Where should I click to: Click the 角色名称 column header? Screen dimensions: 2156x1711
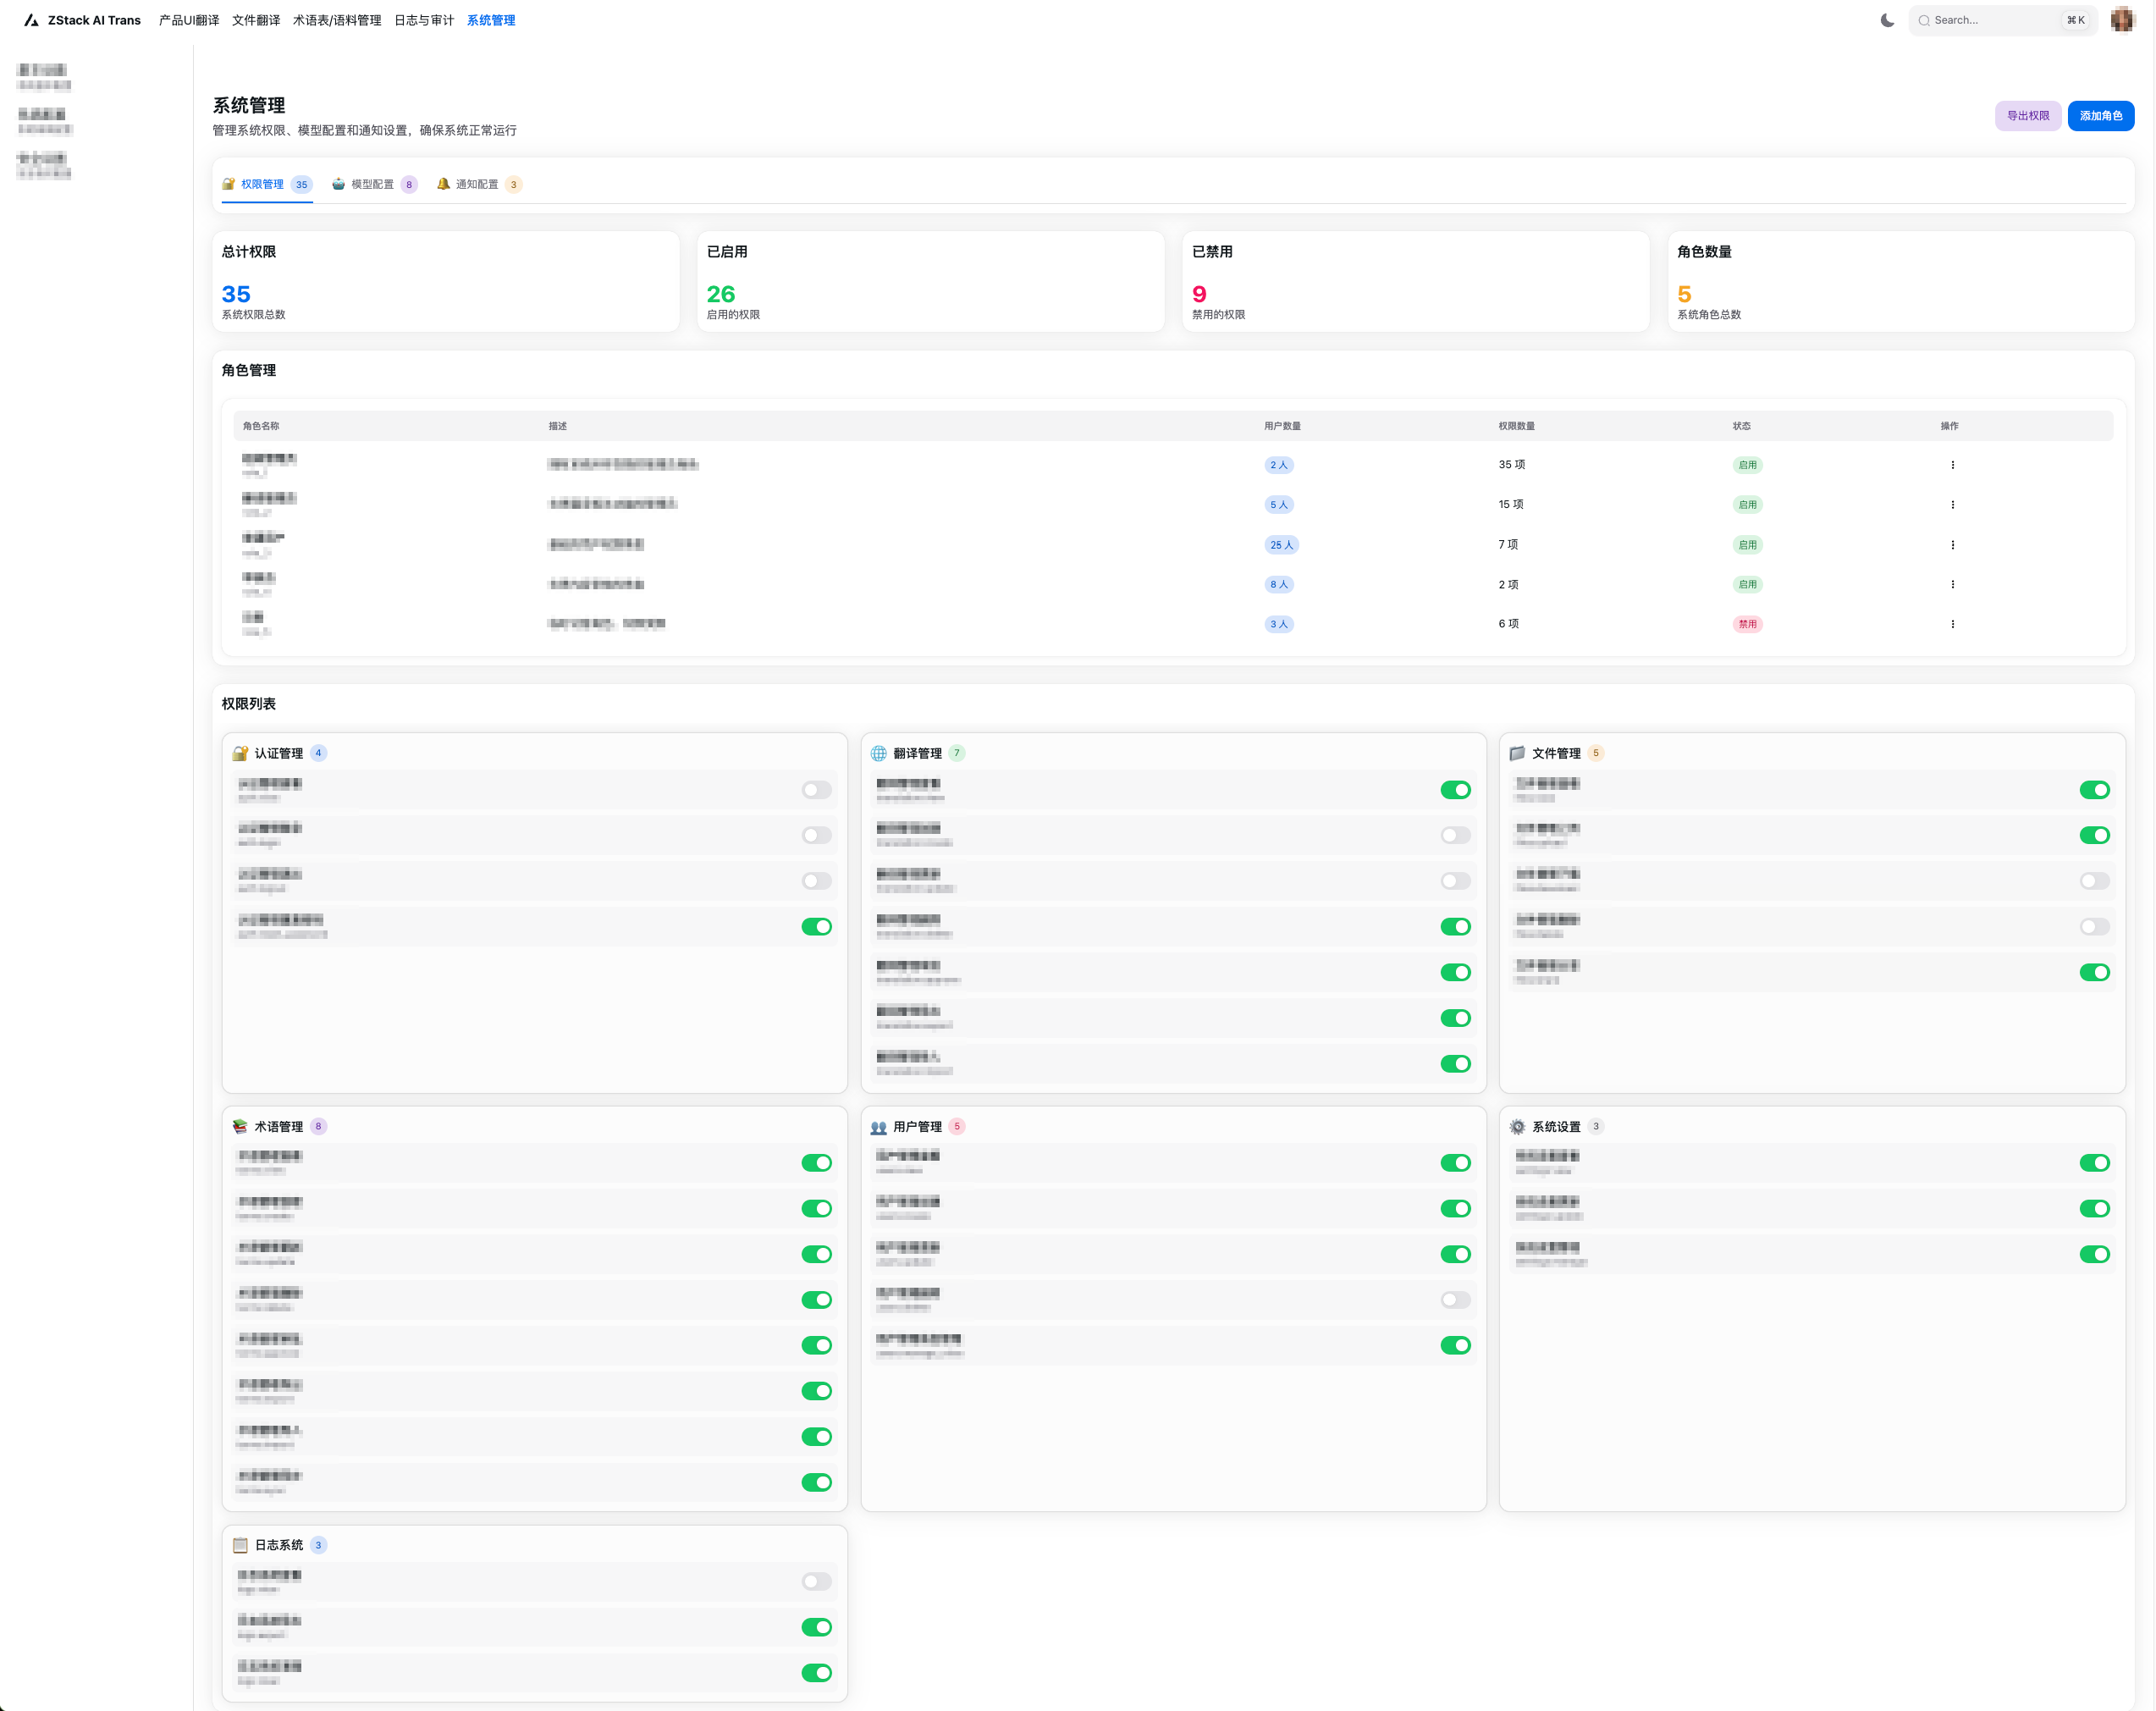click(261, 426)
